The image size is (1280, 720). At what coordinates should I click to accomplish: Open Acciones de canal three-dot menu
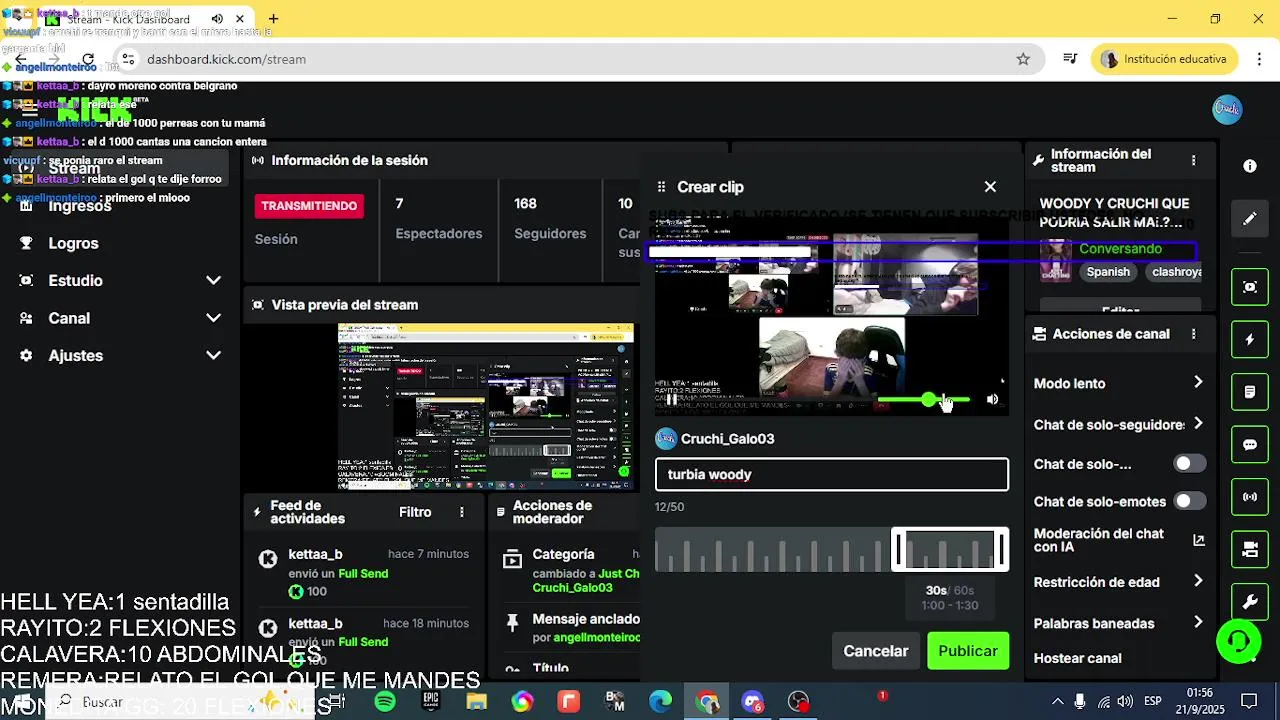pyautogui.click(x=1193, y=334)
